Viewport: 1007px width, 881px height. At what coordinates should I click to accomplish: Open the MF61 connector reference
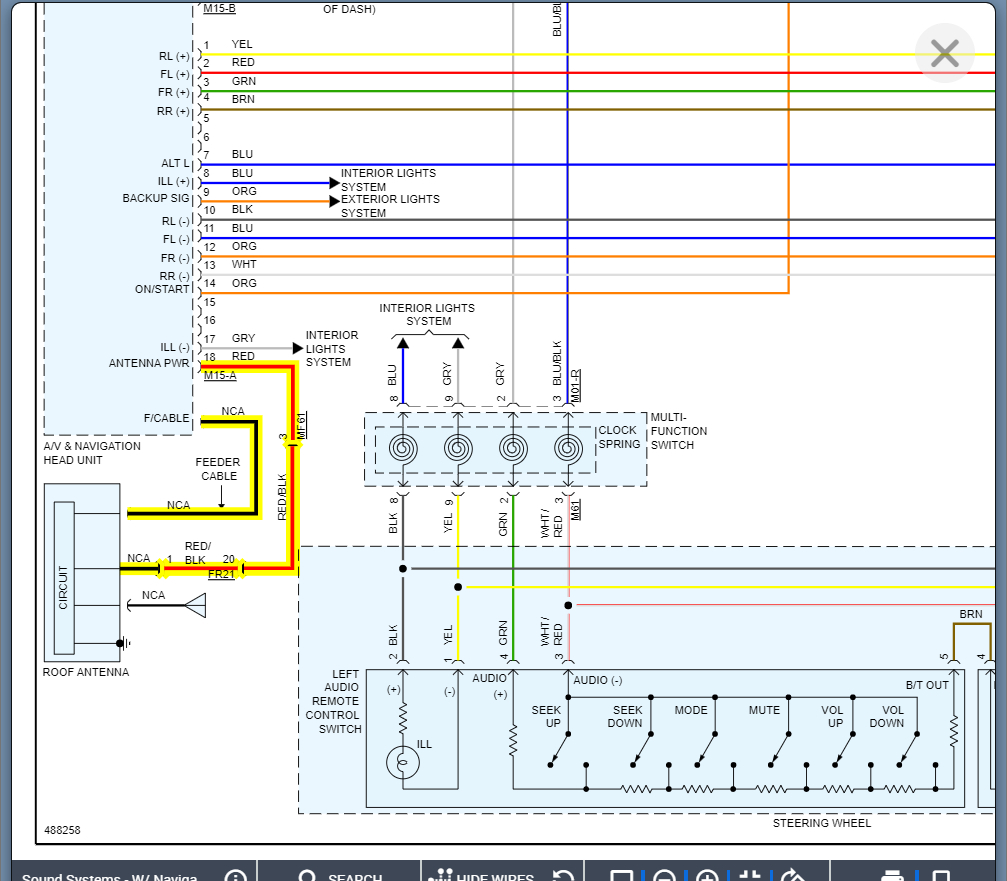coord(301,424)
